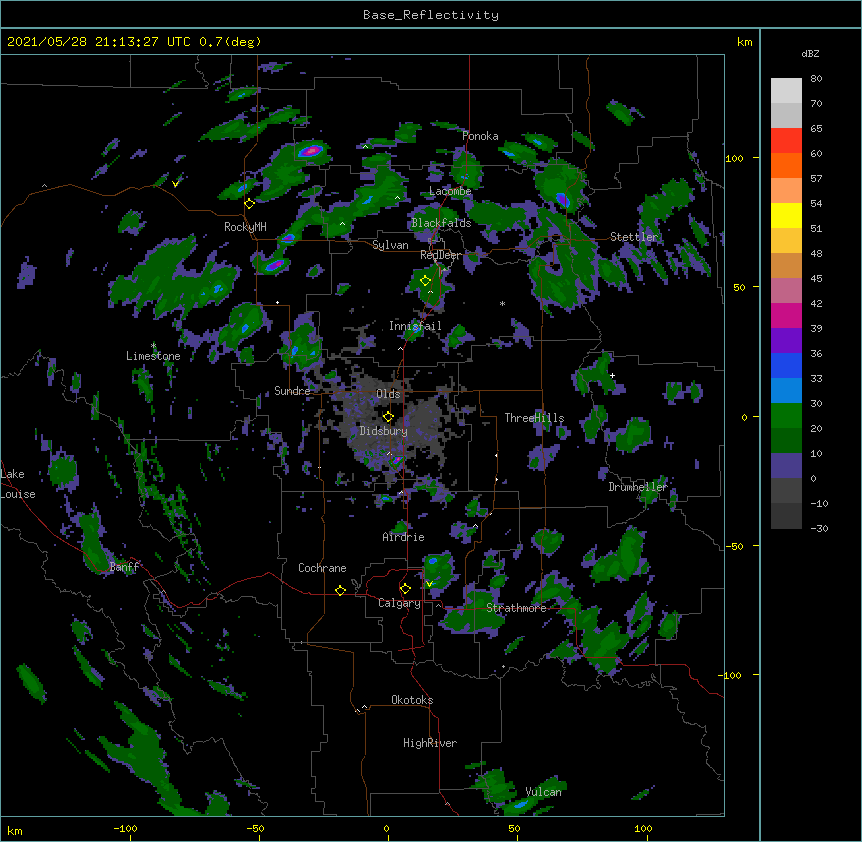The image size is (862, 842).
Task: Click the Didsbury label
Action: pos(384,431)
